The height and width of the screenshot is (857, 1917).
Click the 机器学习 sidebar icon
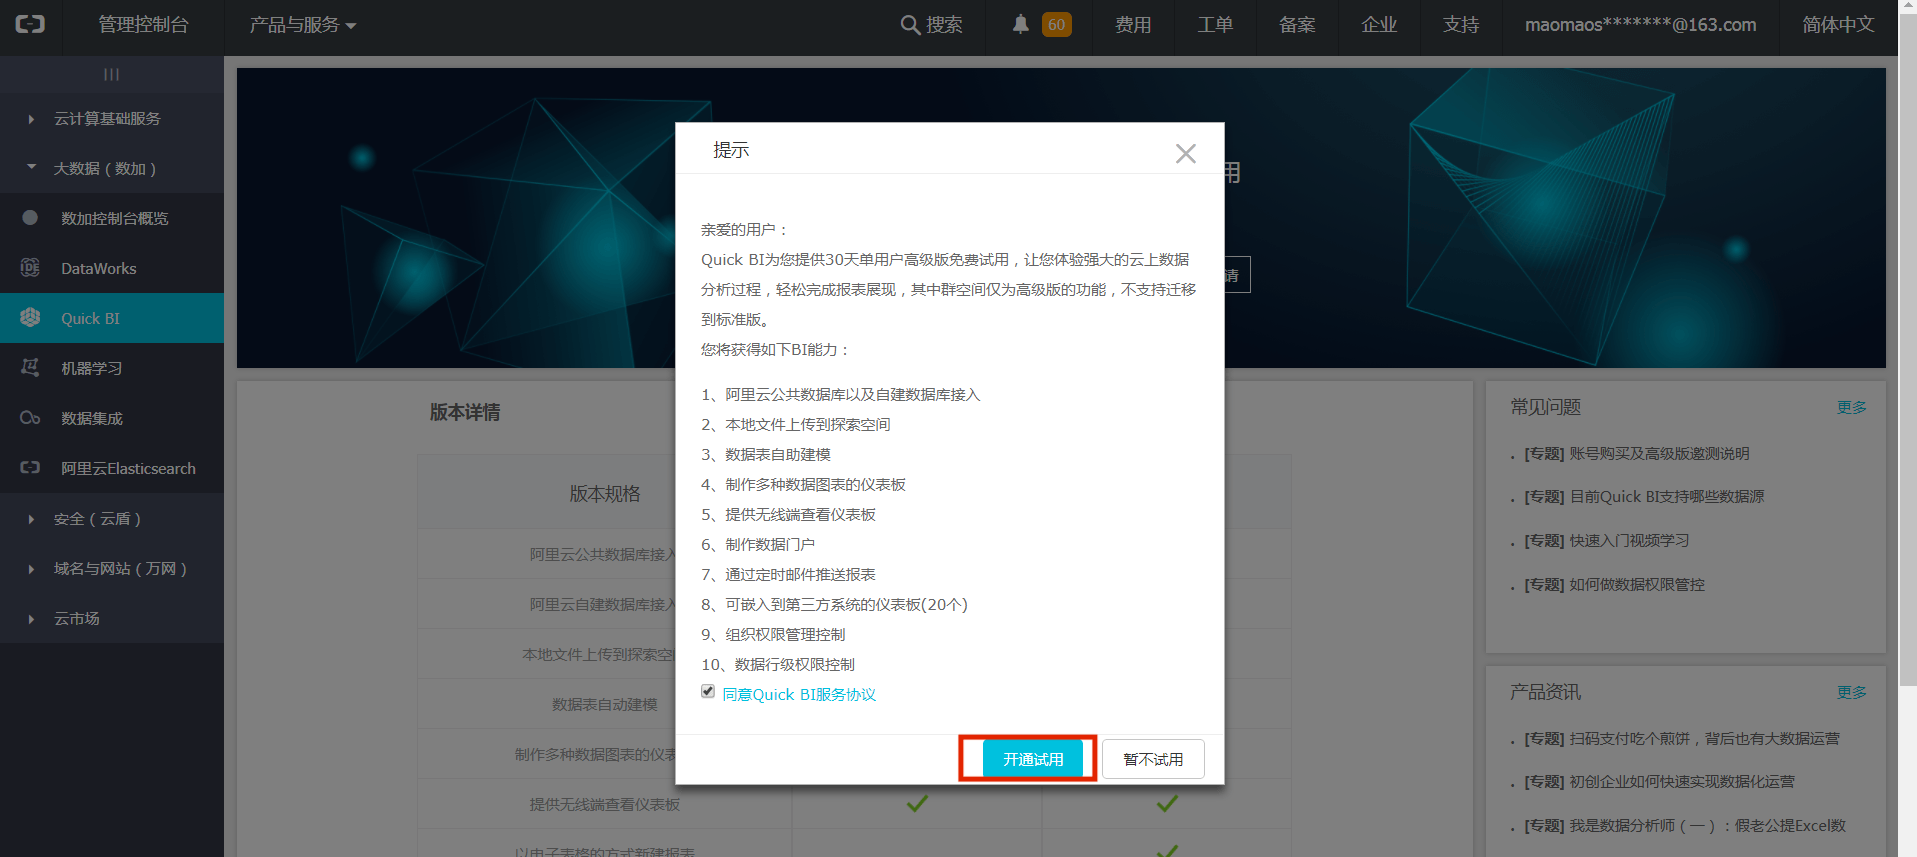(30, 368)
